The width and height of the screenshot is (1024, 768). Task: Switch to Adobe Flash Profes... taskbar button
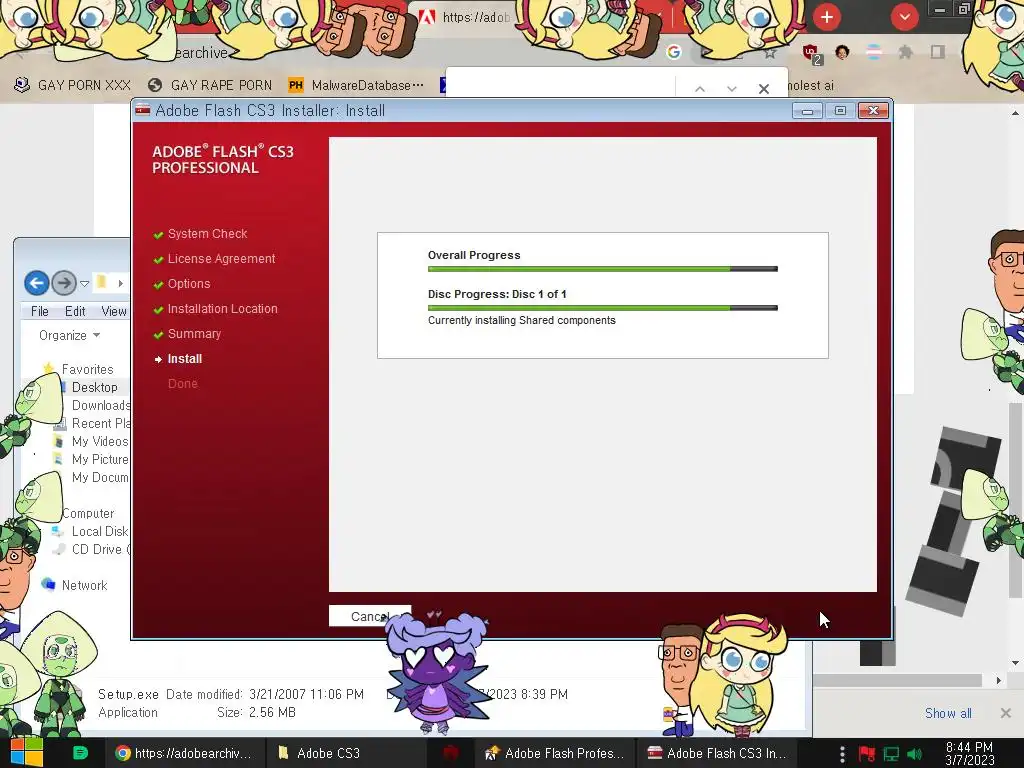click(555, 753)
